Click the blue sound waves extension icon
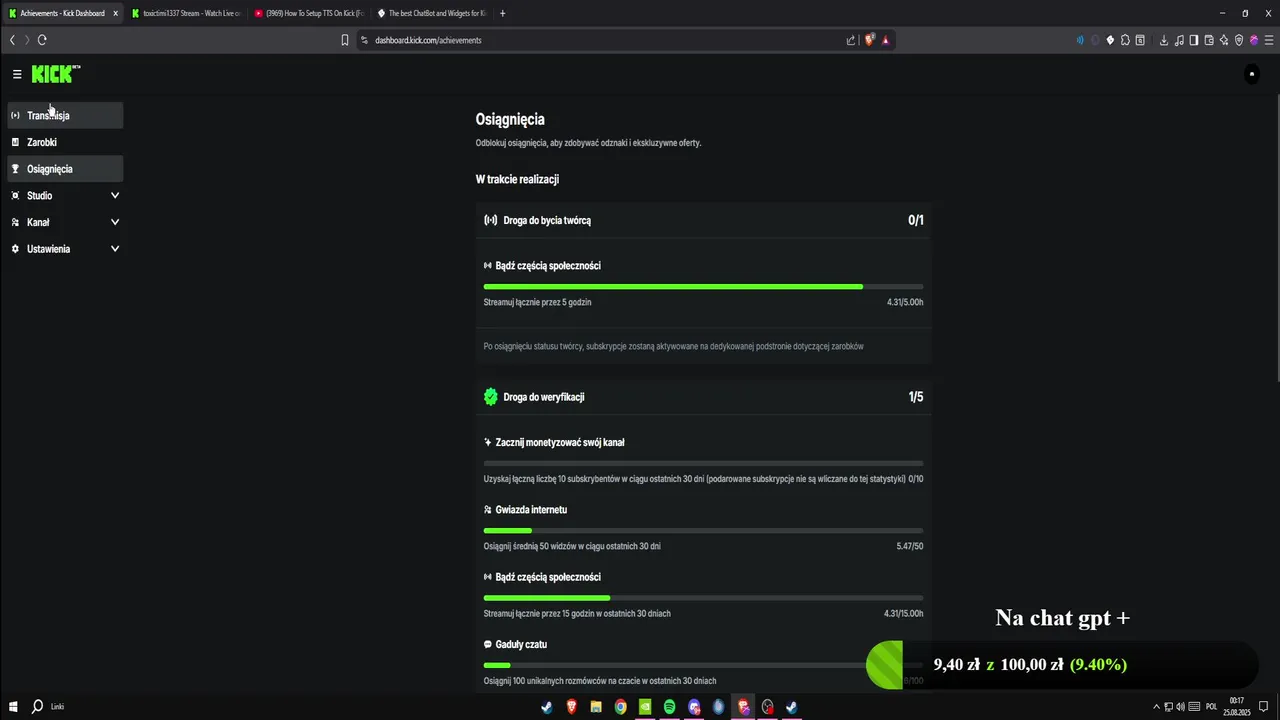 (1080, 40)
